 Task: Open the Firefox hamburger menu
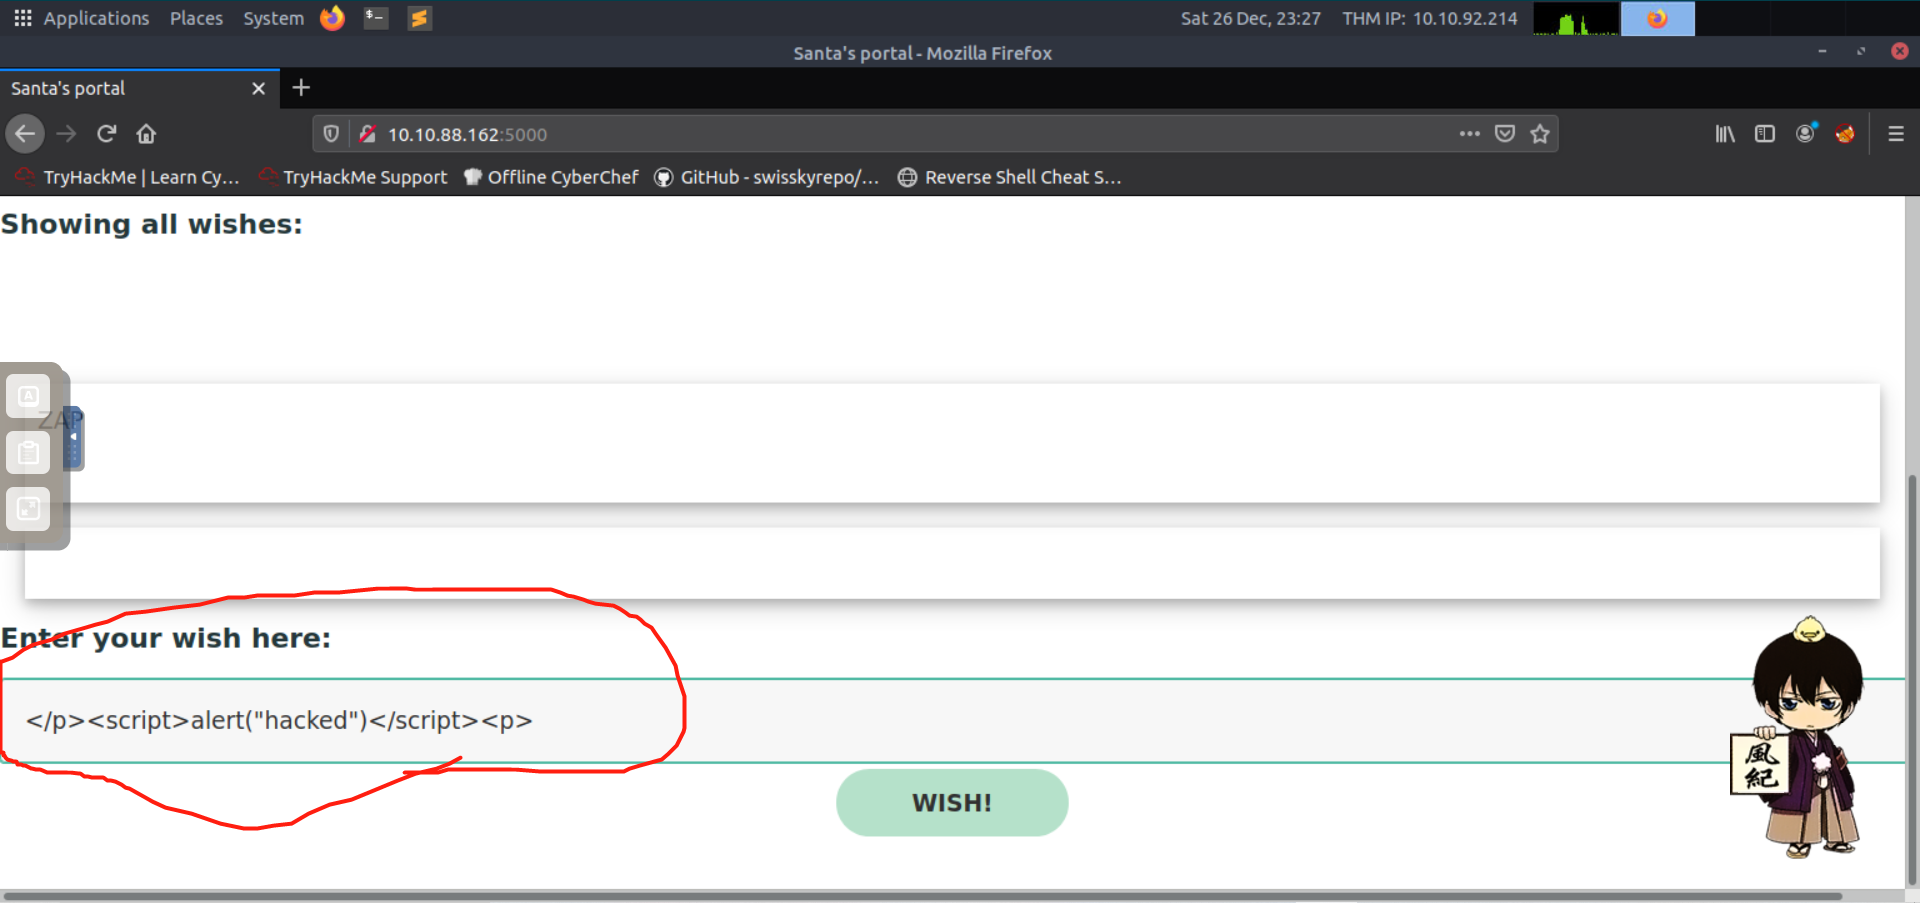click(1895, 134)
